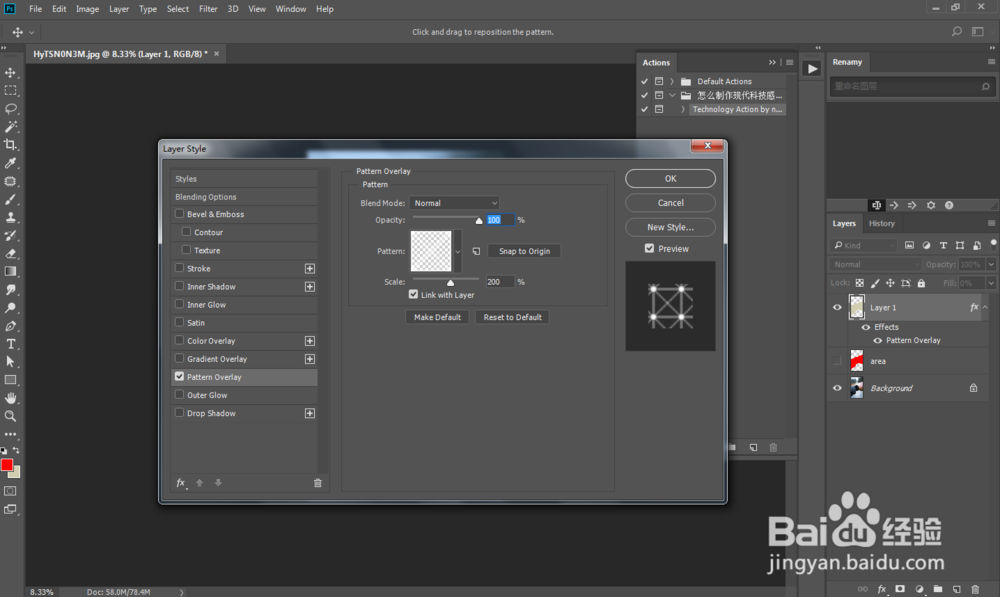This screenshot has width=1000, height=597.
Task: Click the red foreground color swatch
Action: click(x=7, y=465)
